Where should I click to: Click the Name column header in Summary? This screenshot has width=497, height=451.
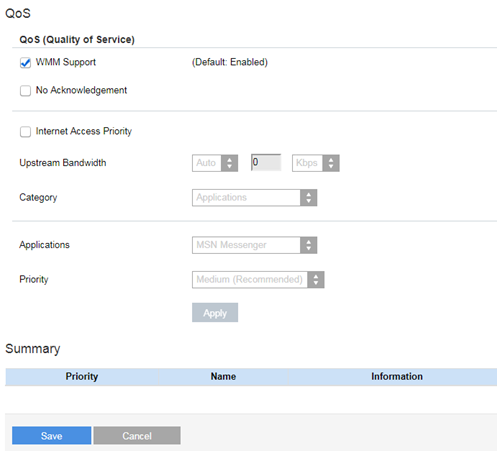point(223,377)
